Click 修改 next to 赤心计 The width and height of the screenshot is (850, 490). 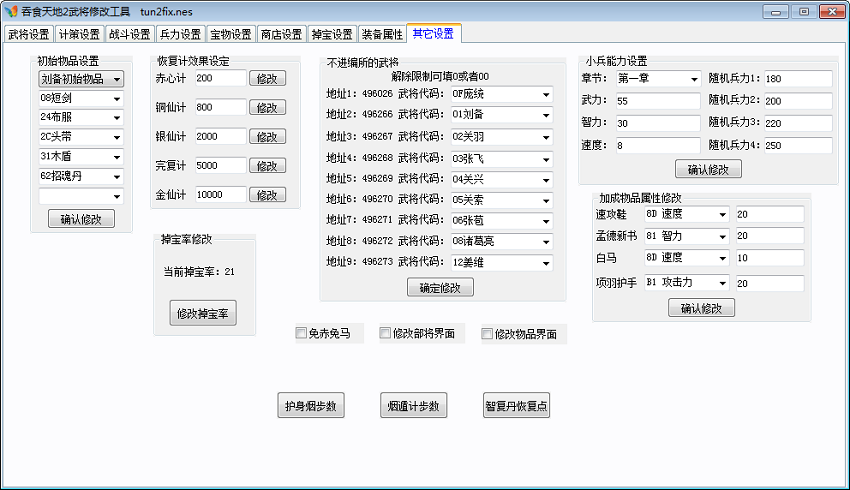[267, 79]
